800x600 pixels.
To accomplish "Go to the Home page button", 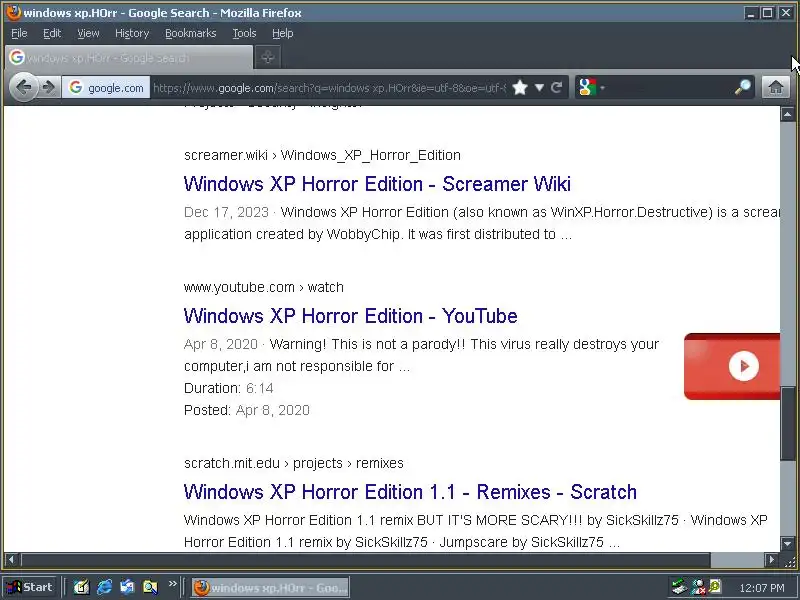I will [x=776, y=88].
